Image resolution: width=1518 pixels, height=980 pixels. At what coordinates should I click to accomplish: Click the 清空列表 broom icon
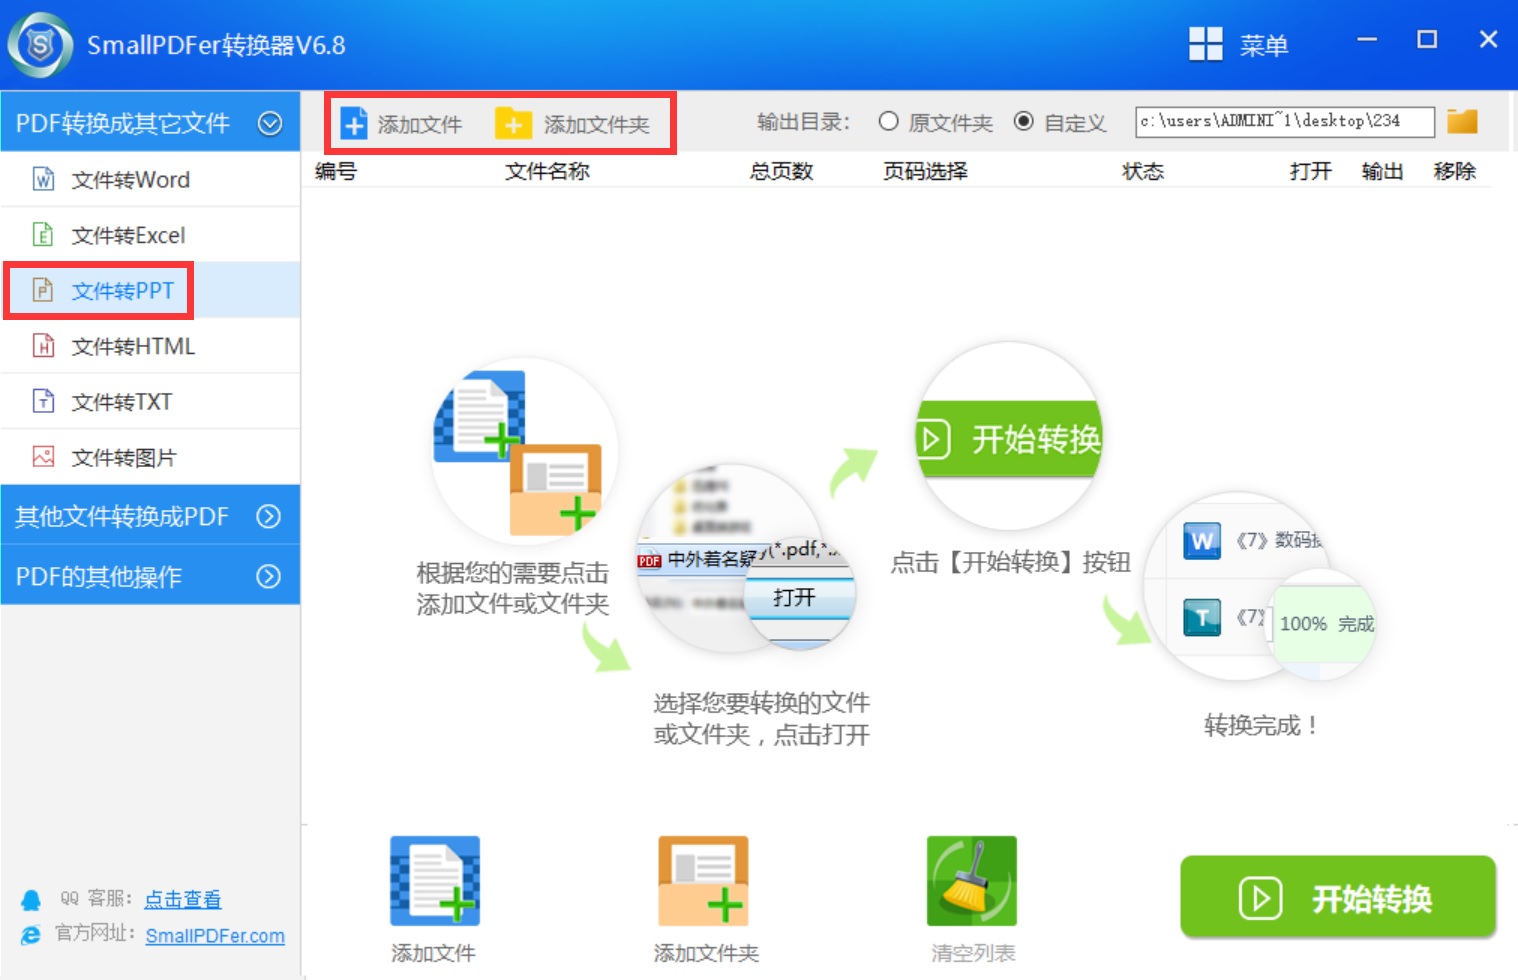pos(972,881)
